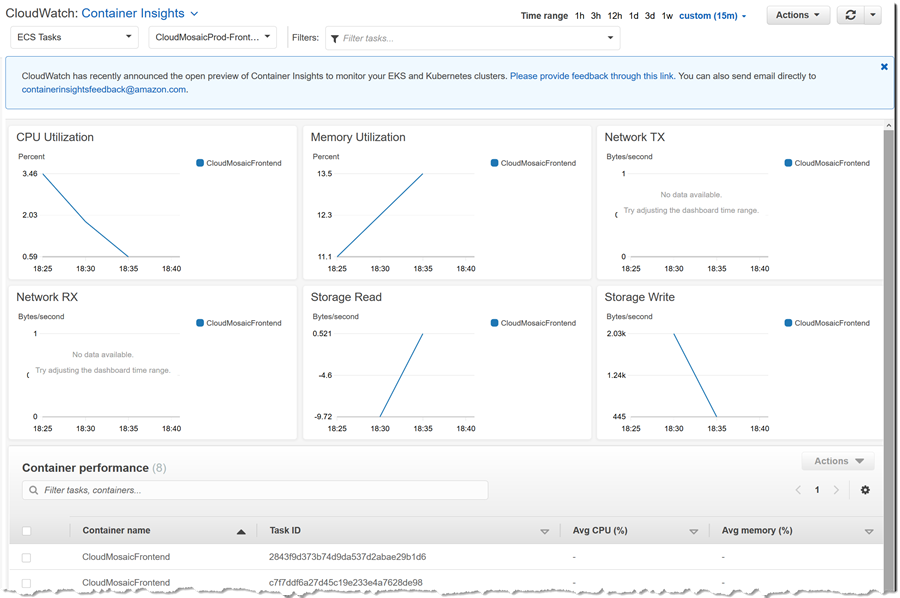Sort by Avg memory (%) column arrow
The height and width of the screenshot is (598, 900).
point(868,531)
